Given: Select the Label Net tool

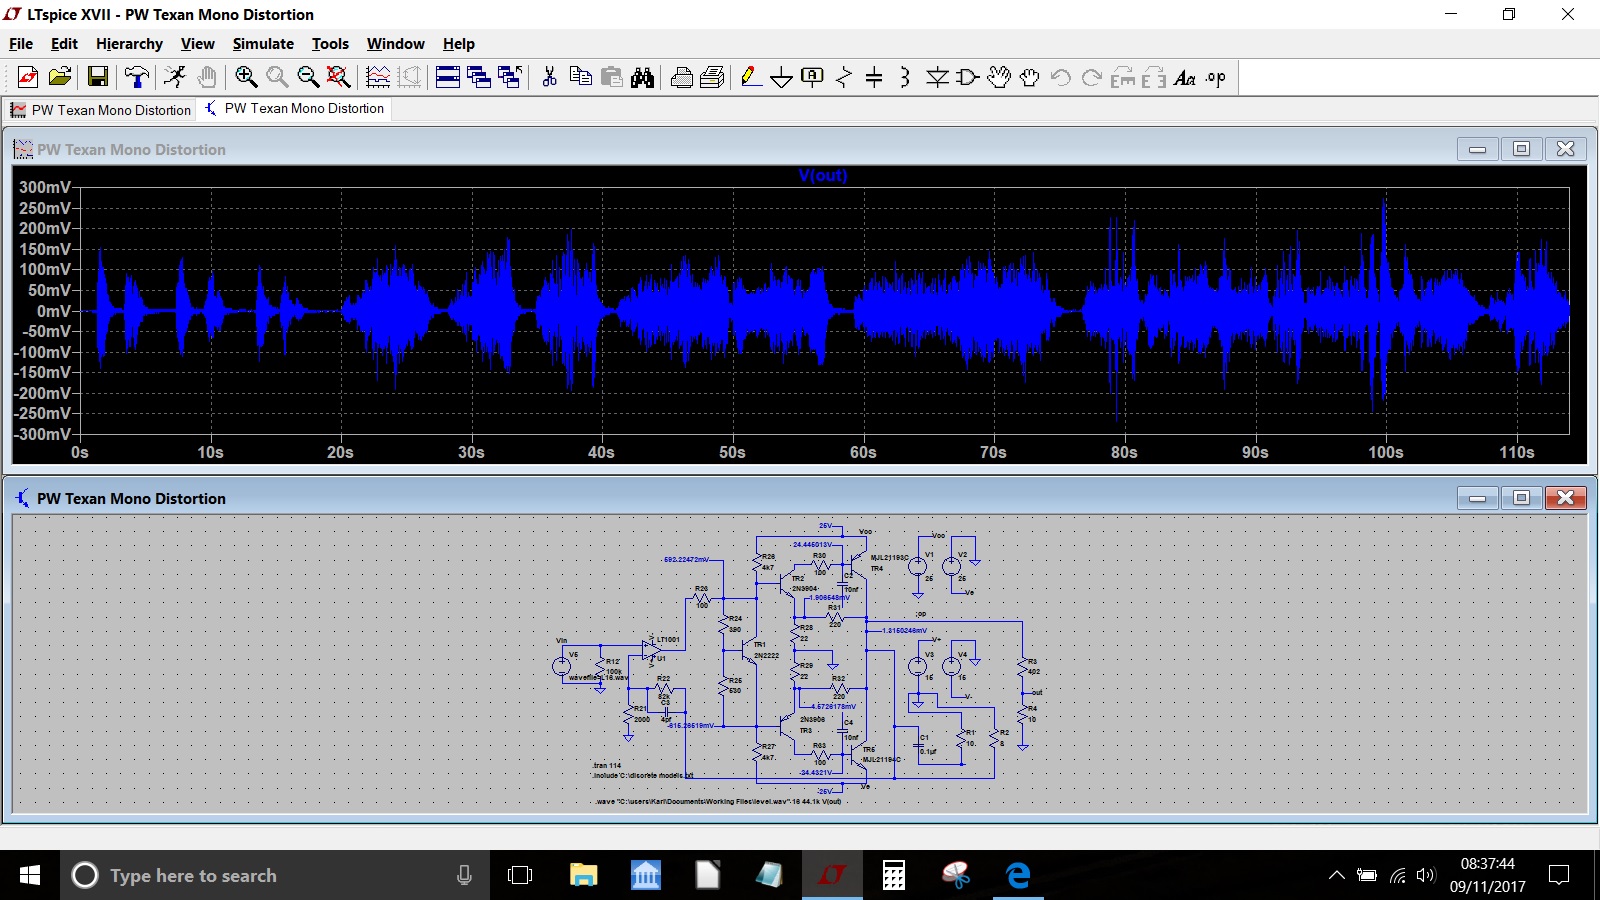Looking at the screenshot, I should pyautogui.click(x=813, y=77).
